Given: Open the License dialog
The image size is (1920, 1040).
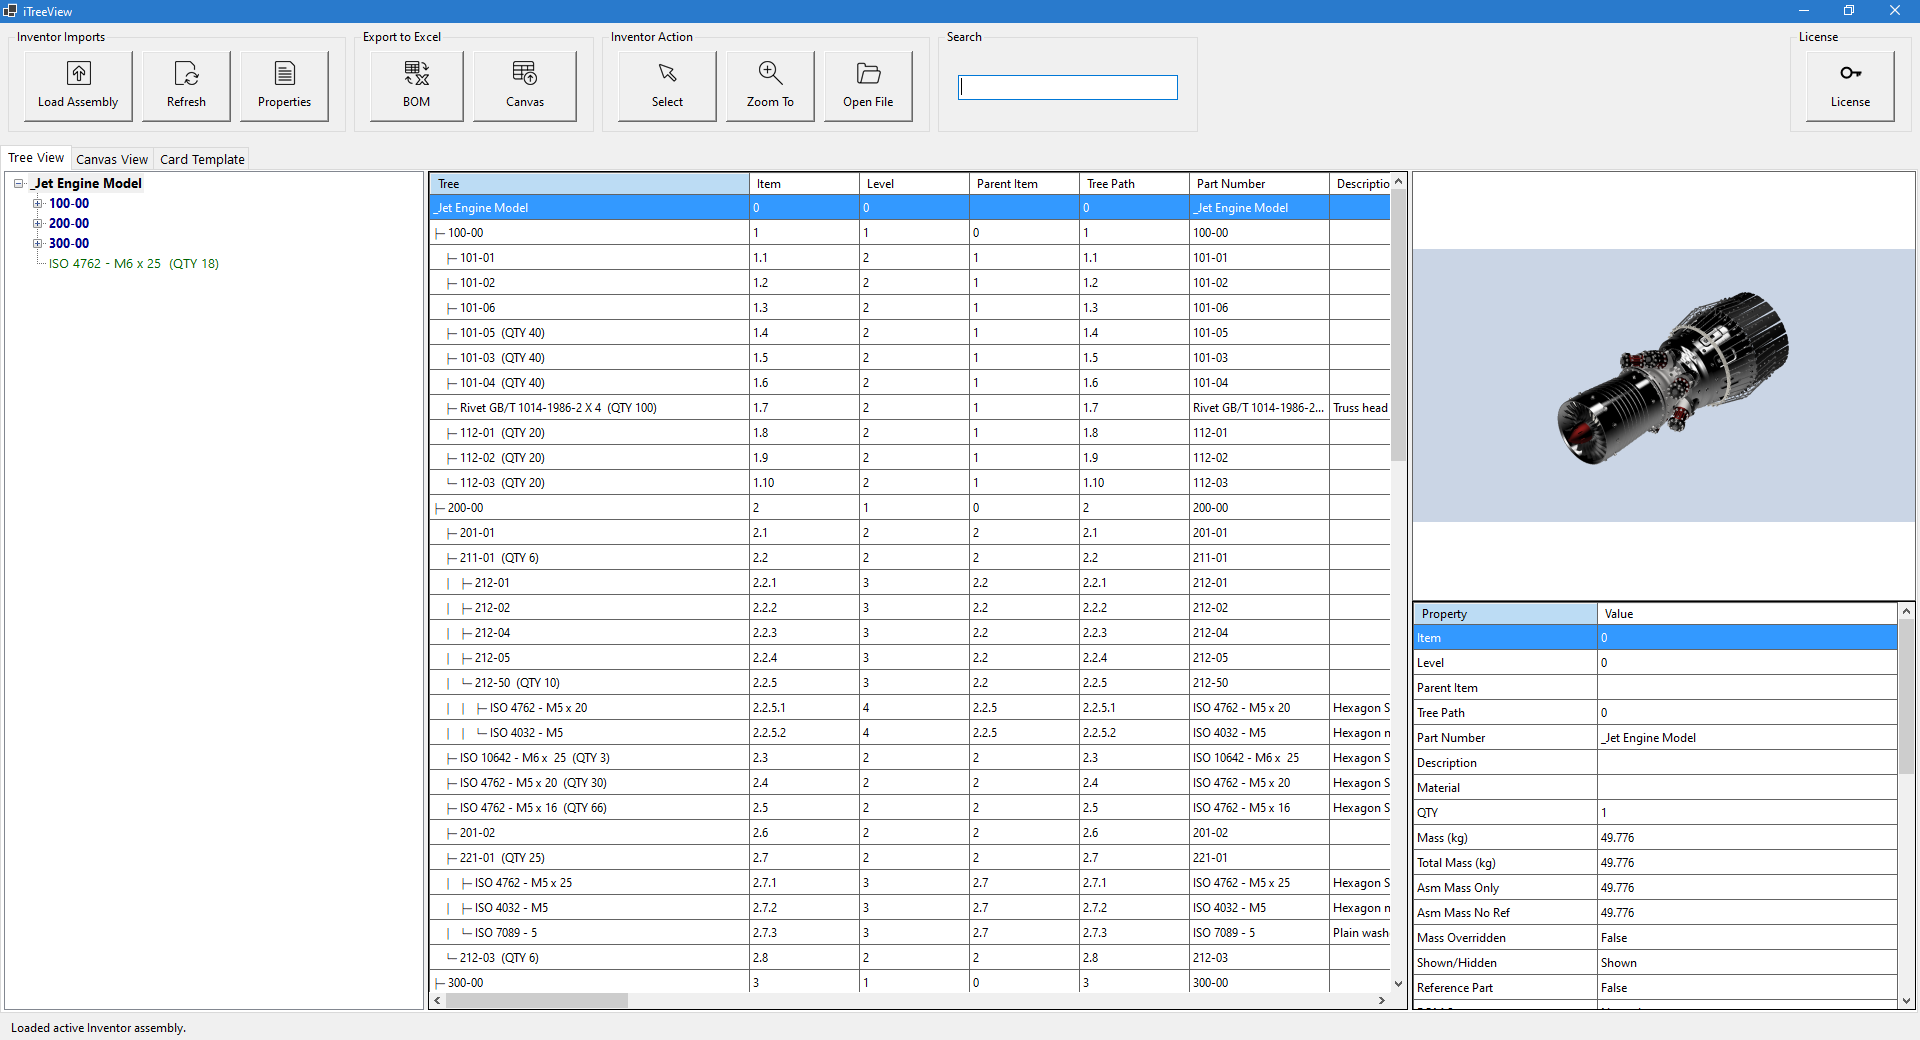Looking at the screenshot, I should coord(1849,85).
